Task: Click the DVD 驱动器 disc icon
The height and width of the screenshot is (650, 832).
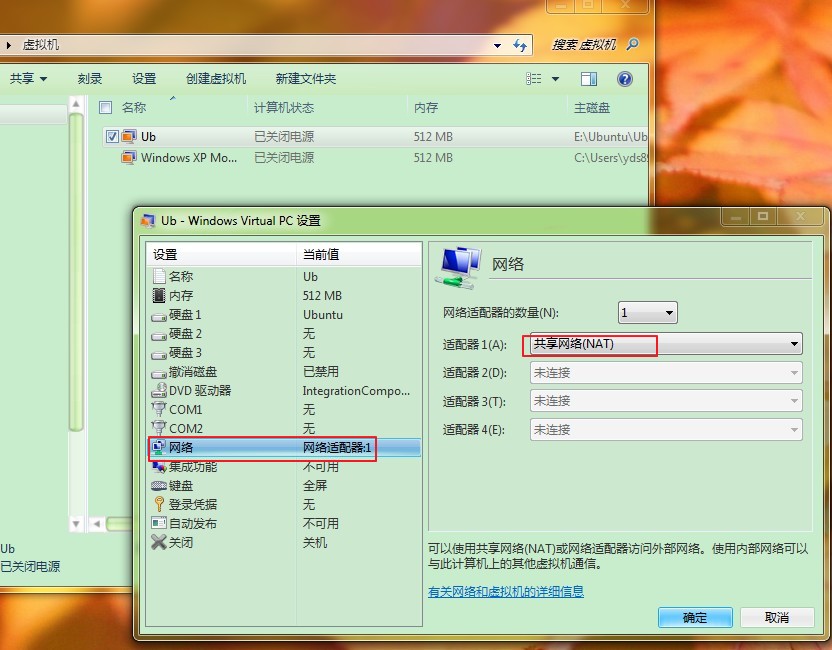Action: click(x=159, y=391)
